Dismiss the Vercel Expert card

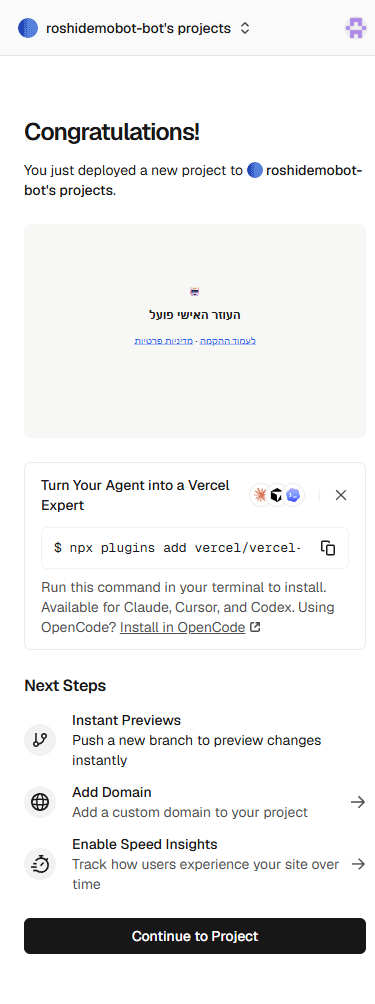tap(341, 495)
